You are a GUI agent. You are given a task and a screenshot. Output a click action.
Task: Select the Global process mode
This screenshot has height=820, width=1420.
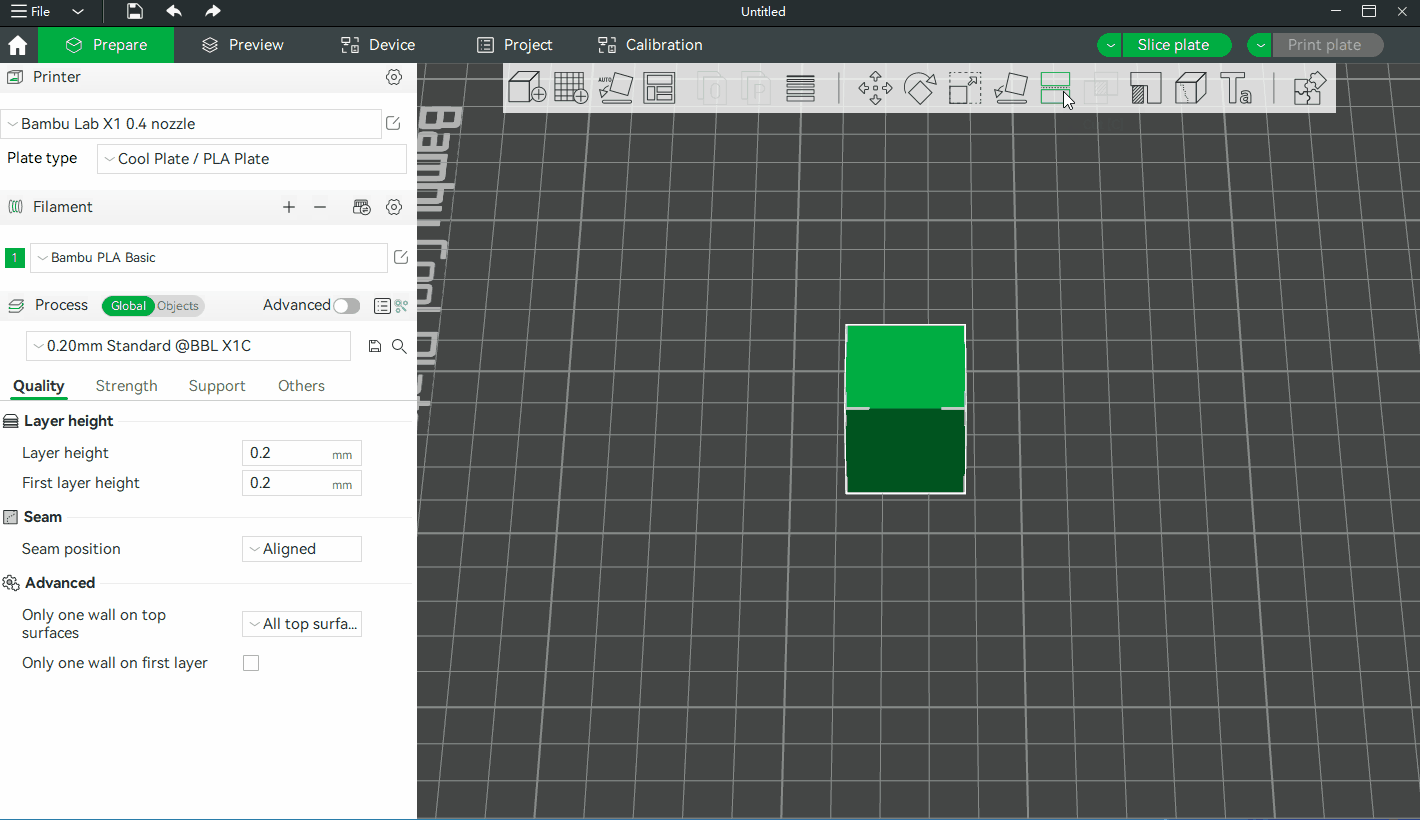coord(128,306)
